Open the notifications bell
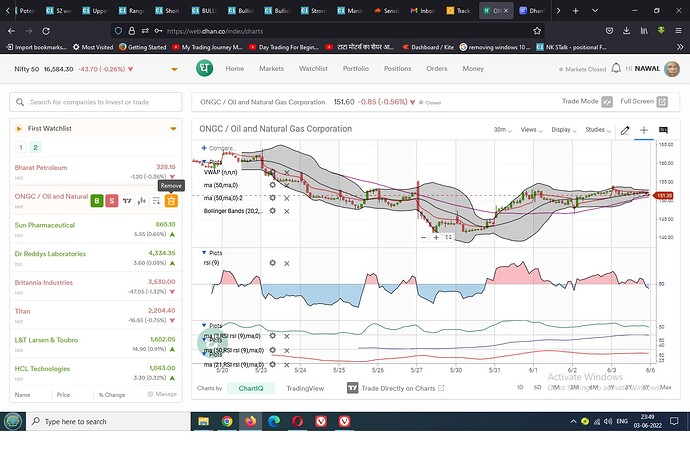 pos(616,68)
